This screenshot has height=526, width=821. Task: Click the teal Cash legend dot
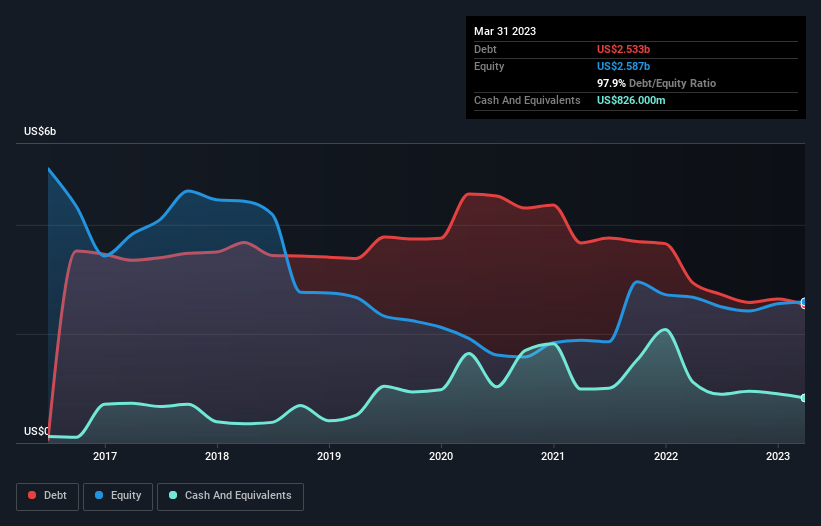pos(173,495)
